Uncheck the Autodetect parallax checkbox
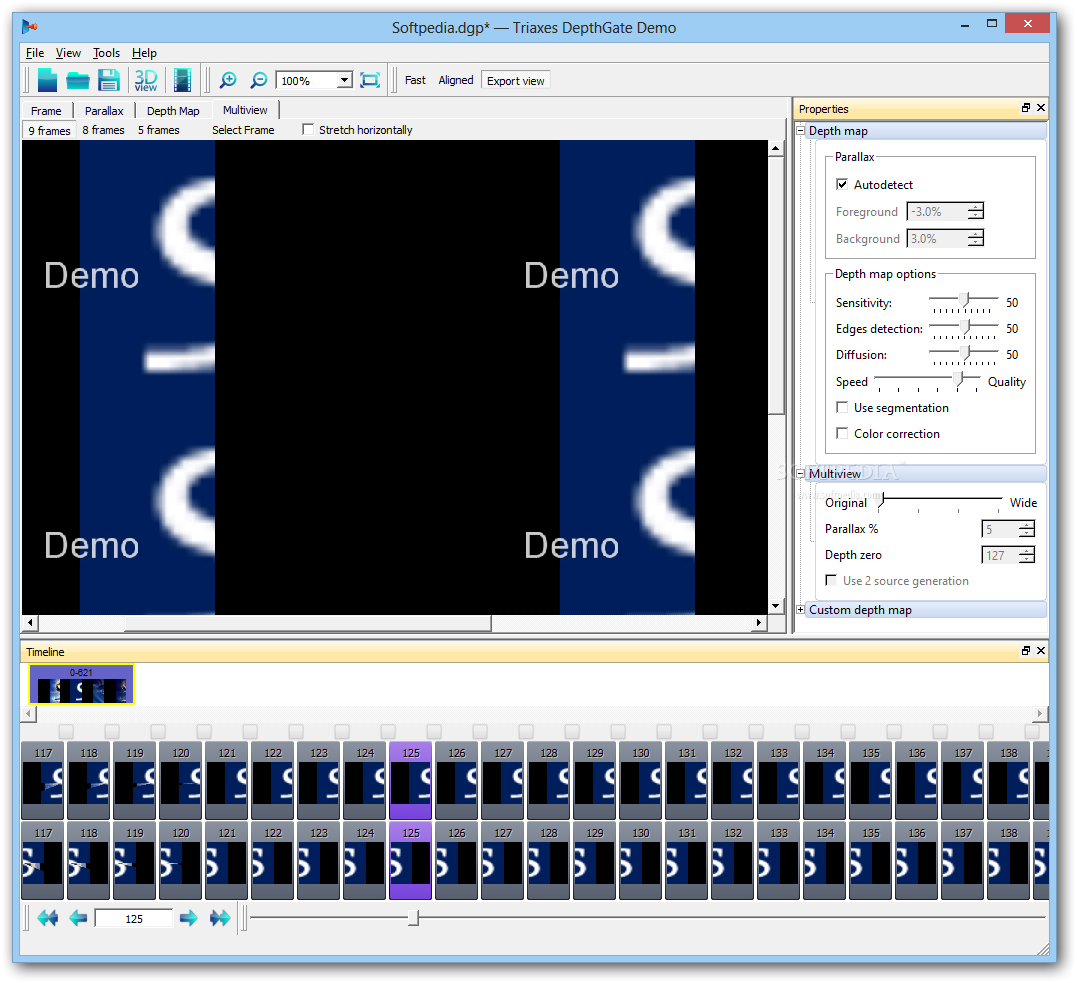This screenshot has width=1077, height=983. tap(842, 184)
